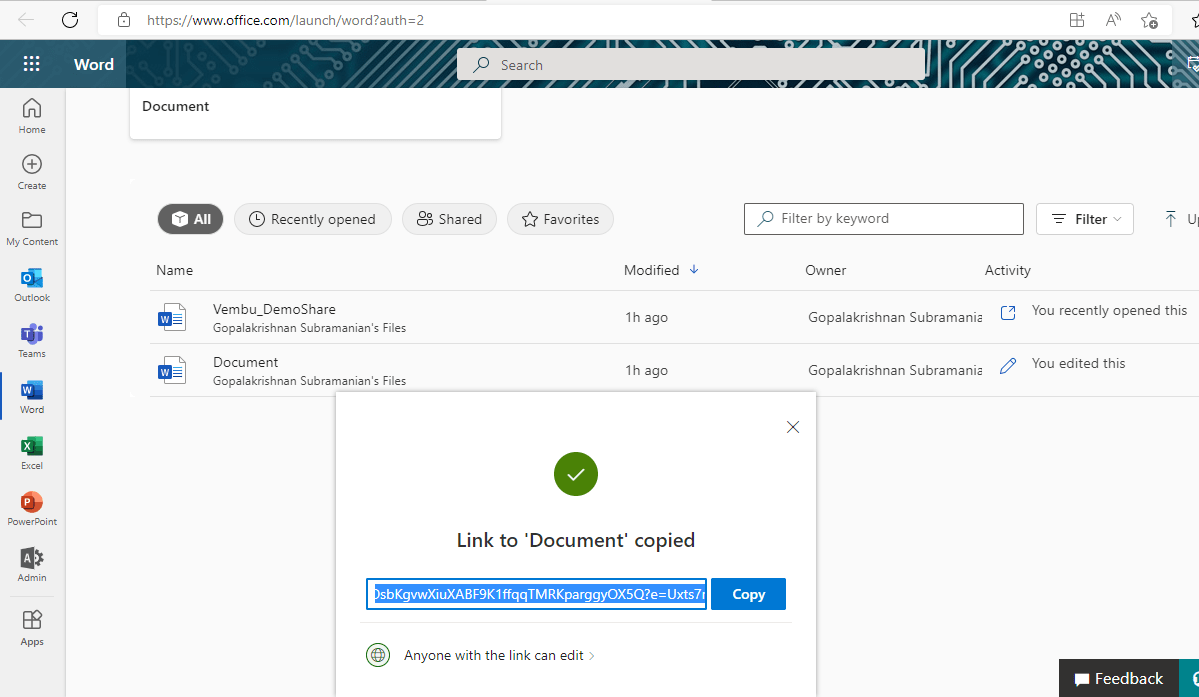The width and height of the screenshot is (1199, 697).
Task: Click the Owner column header
Action: (x=826, y=270)
